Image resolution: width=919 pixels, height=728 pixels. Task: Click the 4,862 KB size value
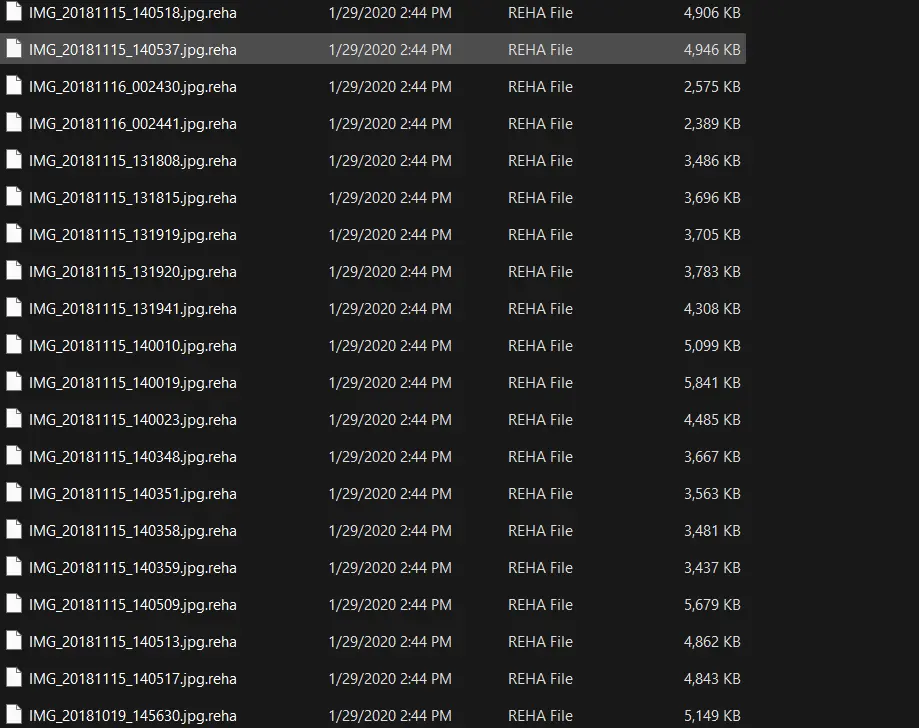pyautogui.click(x=712, y=642)
